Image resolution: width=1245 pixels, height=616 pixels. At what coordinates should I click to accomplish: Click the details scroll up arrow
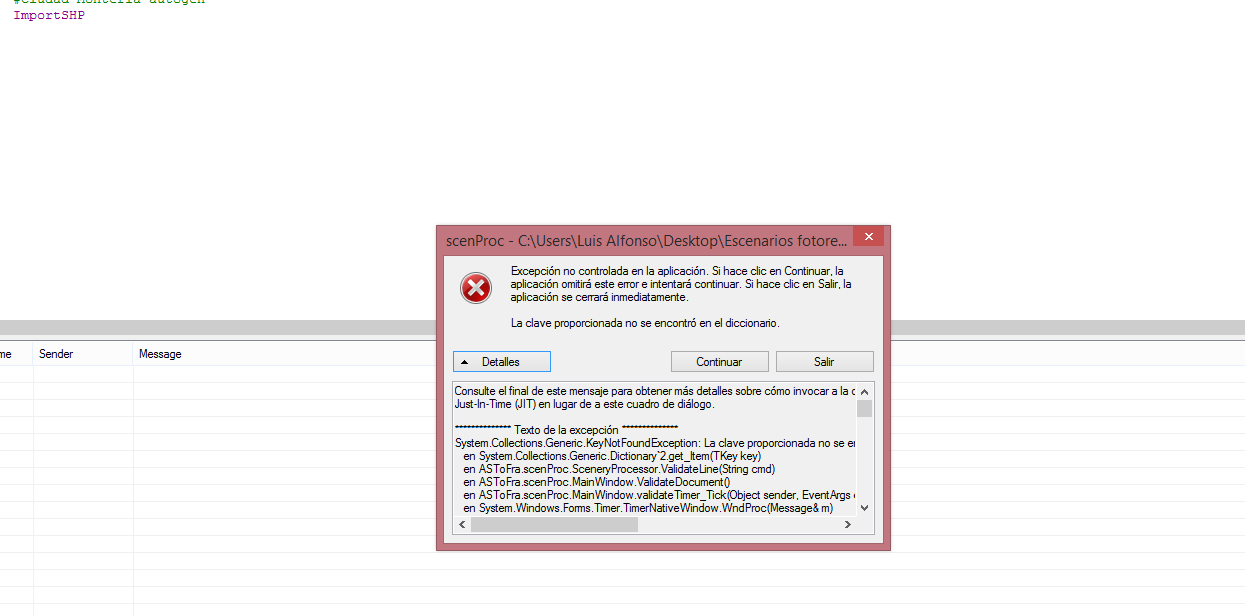(x=864, y=391)
